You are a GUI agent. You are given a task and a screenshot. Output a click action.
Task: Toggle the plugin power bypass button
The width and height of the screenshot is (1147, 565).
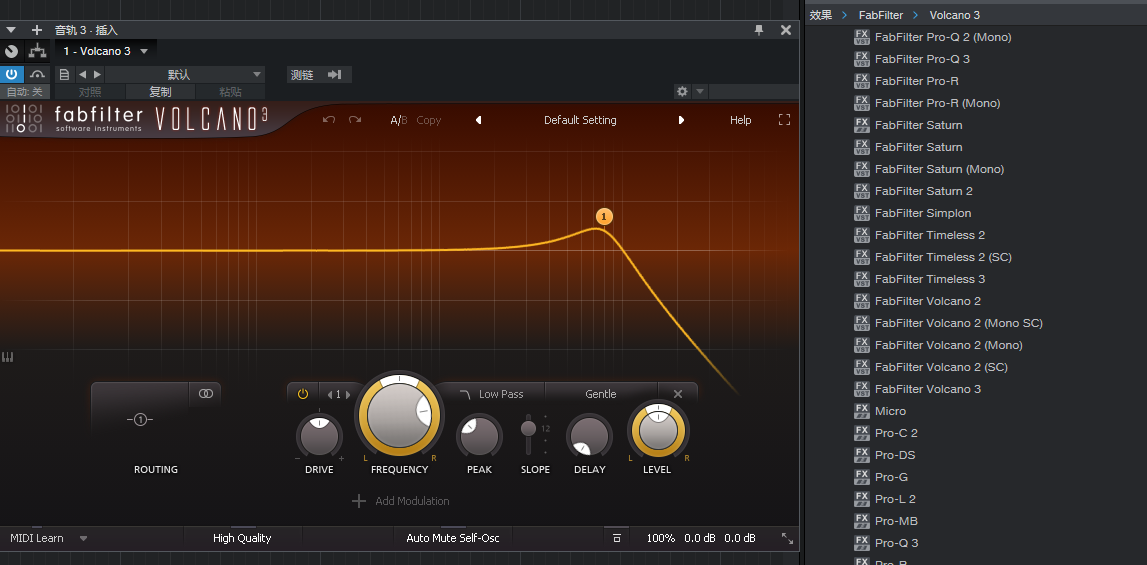point(12,75)
